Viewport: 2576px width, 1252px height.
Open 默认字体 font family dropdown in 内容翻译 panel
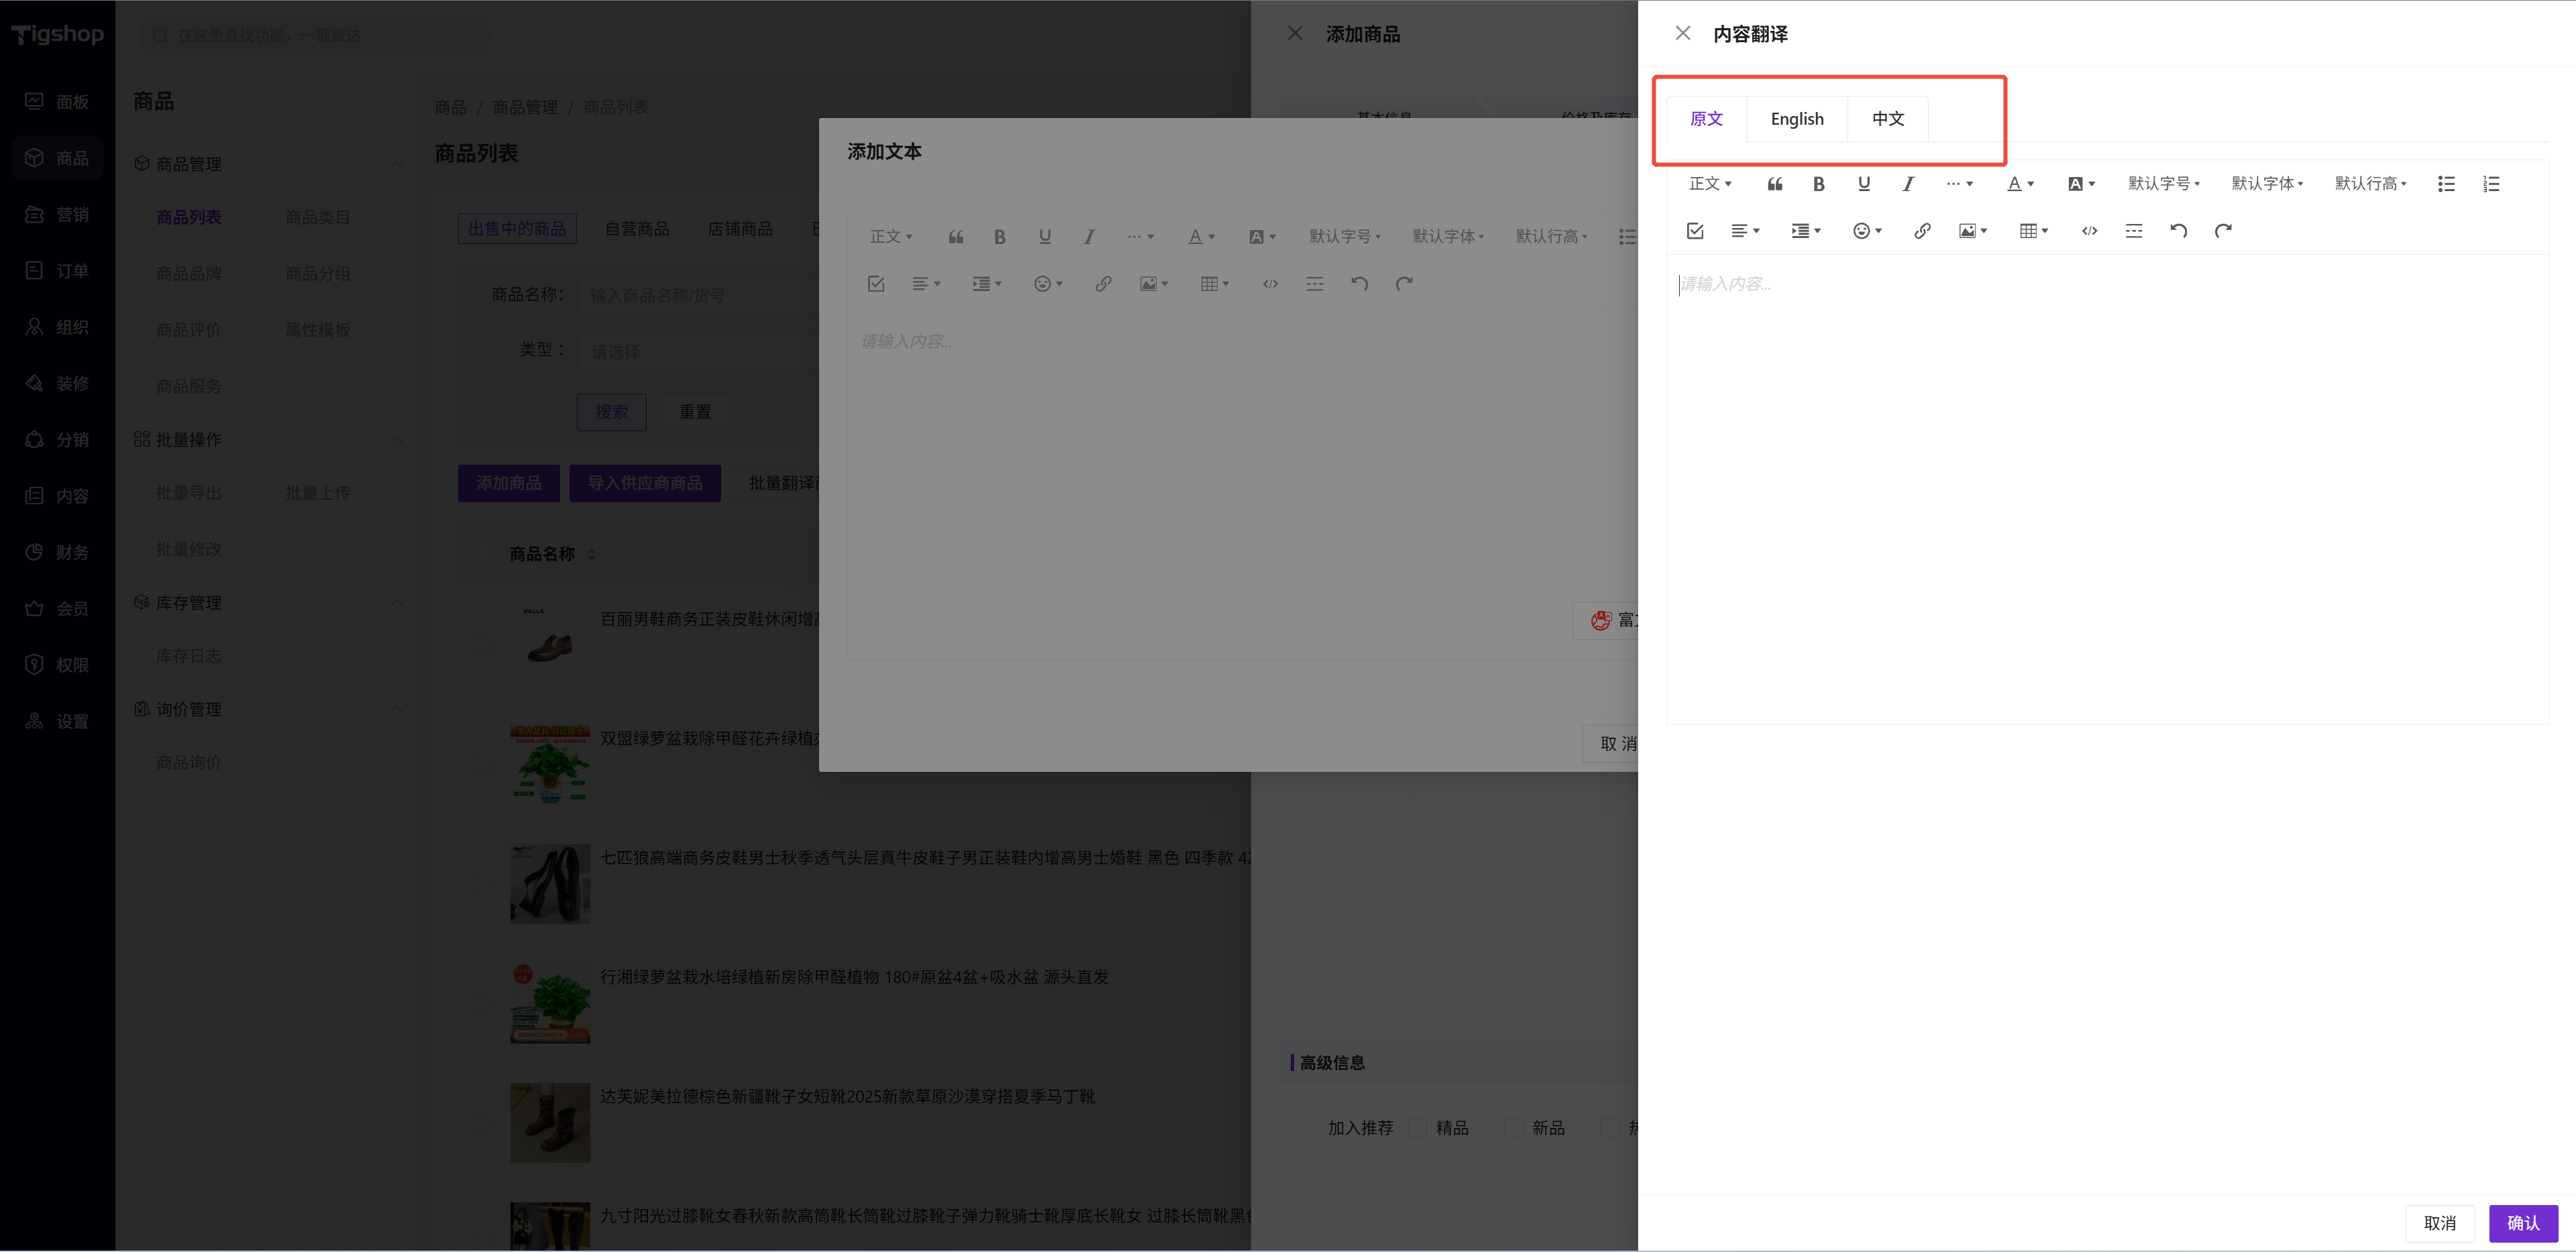[2267, 184]
